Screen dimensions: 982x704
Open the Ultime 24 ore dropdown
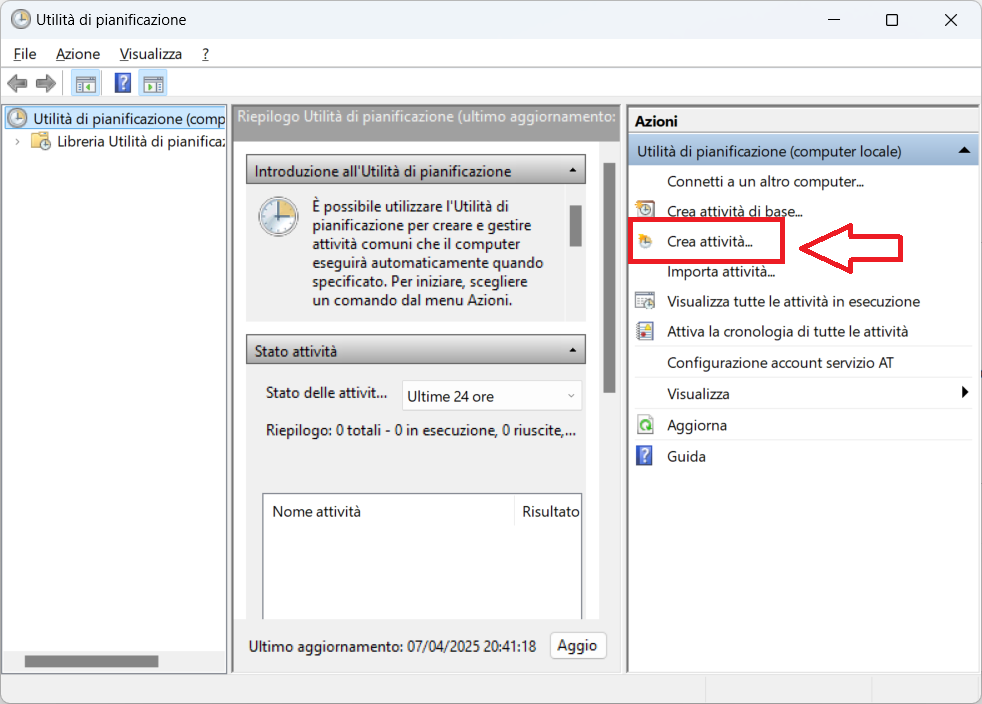pyautogui.click(x=491, y=396)
